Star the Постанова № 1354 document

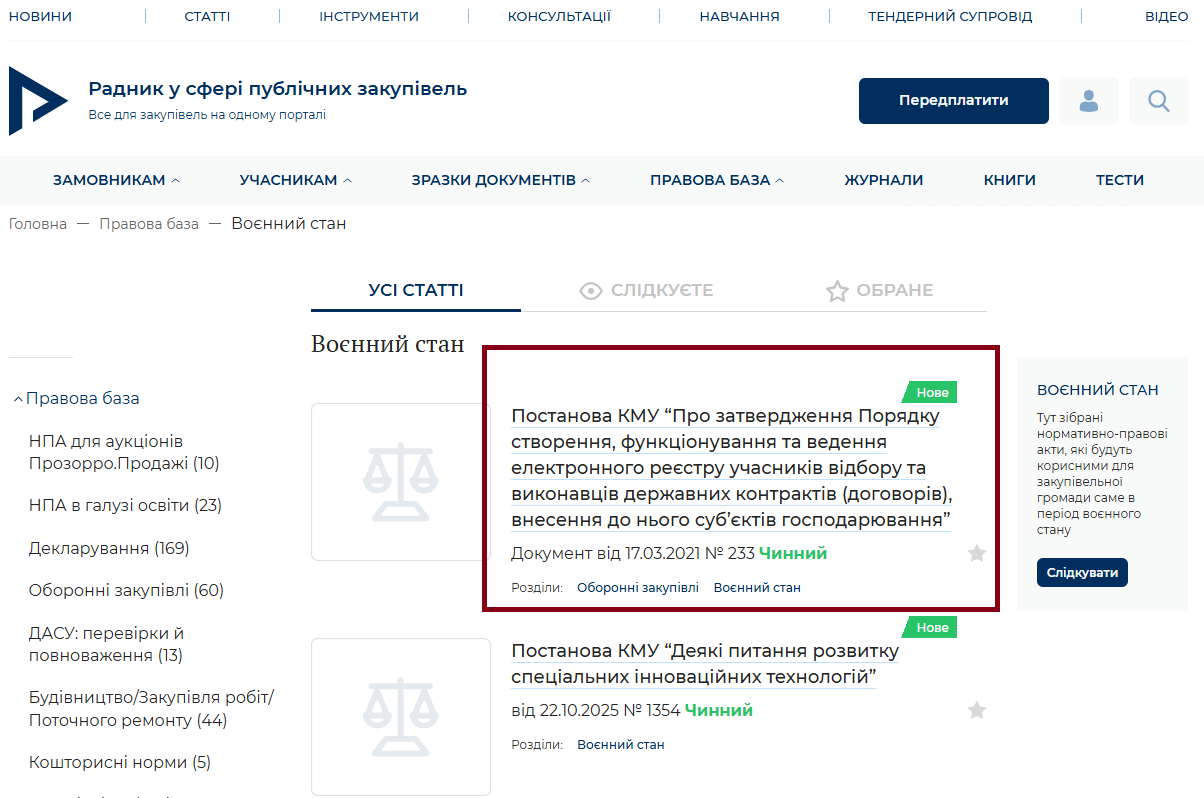click(977, 710)
